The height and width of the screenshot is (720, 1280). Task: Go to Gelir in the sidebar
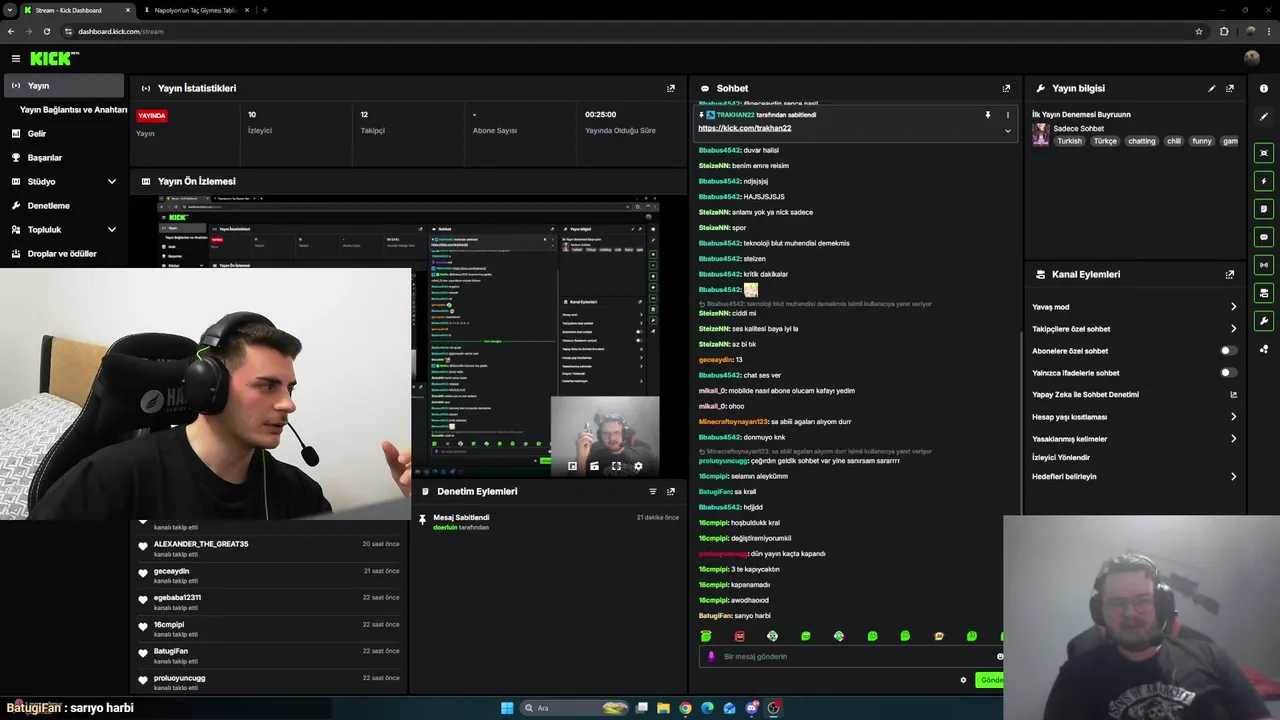[x=65, y=134]
